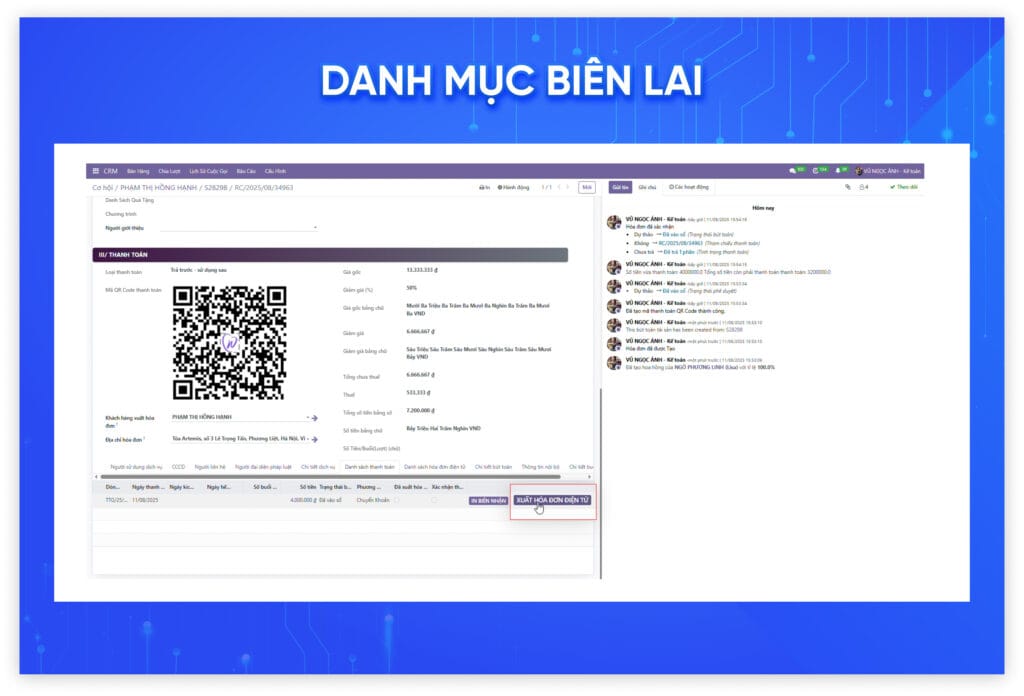
Task: Switch to Người liên hệ tab
Action: 210,467
